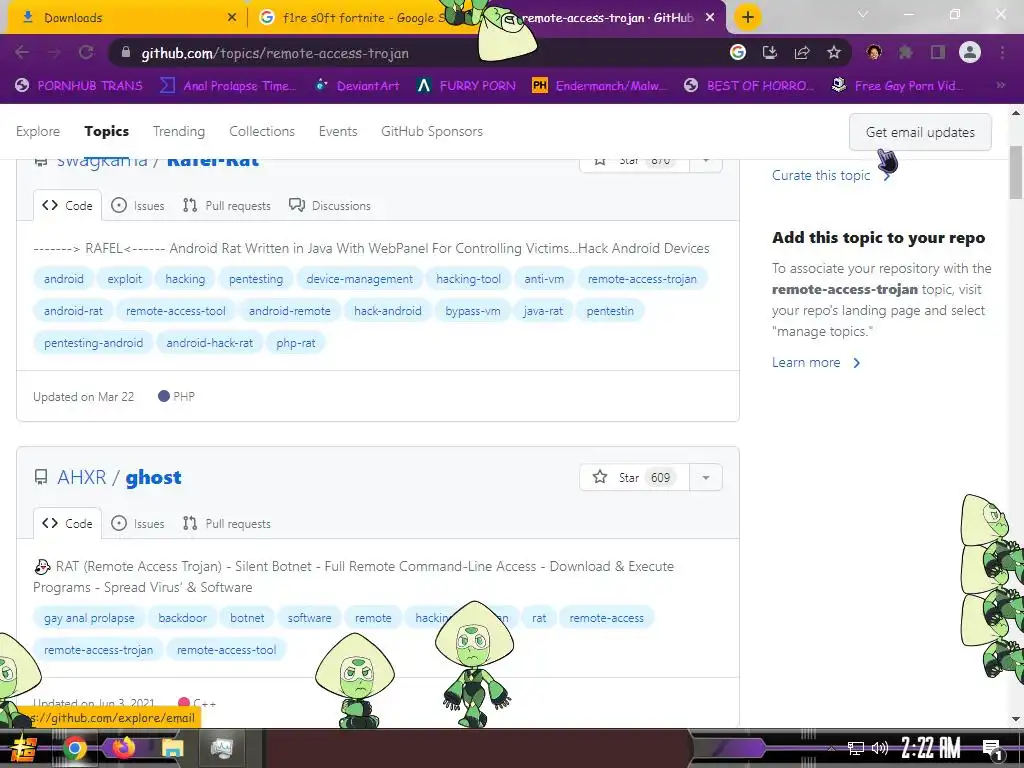
Task: Open ghost Code tab
Action: [67, 524]
